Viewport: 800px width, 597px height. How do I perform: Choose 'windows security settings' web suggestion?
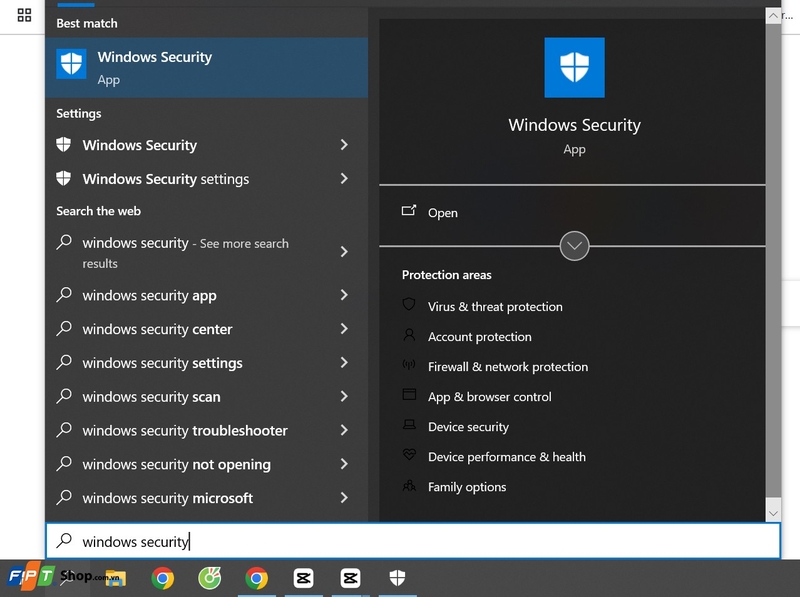pyautogui.click(x=207, y=362)
